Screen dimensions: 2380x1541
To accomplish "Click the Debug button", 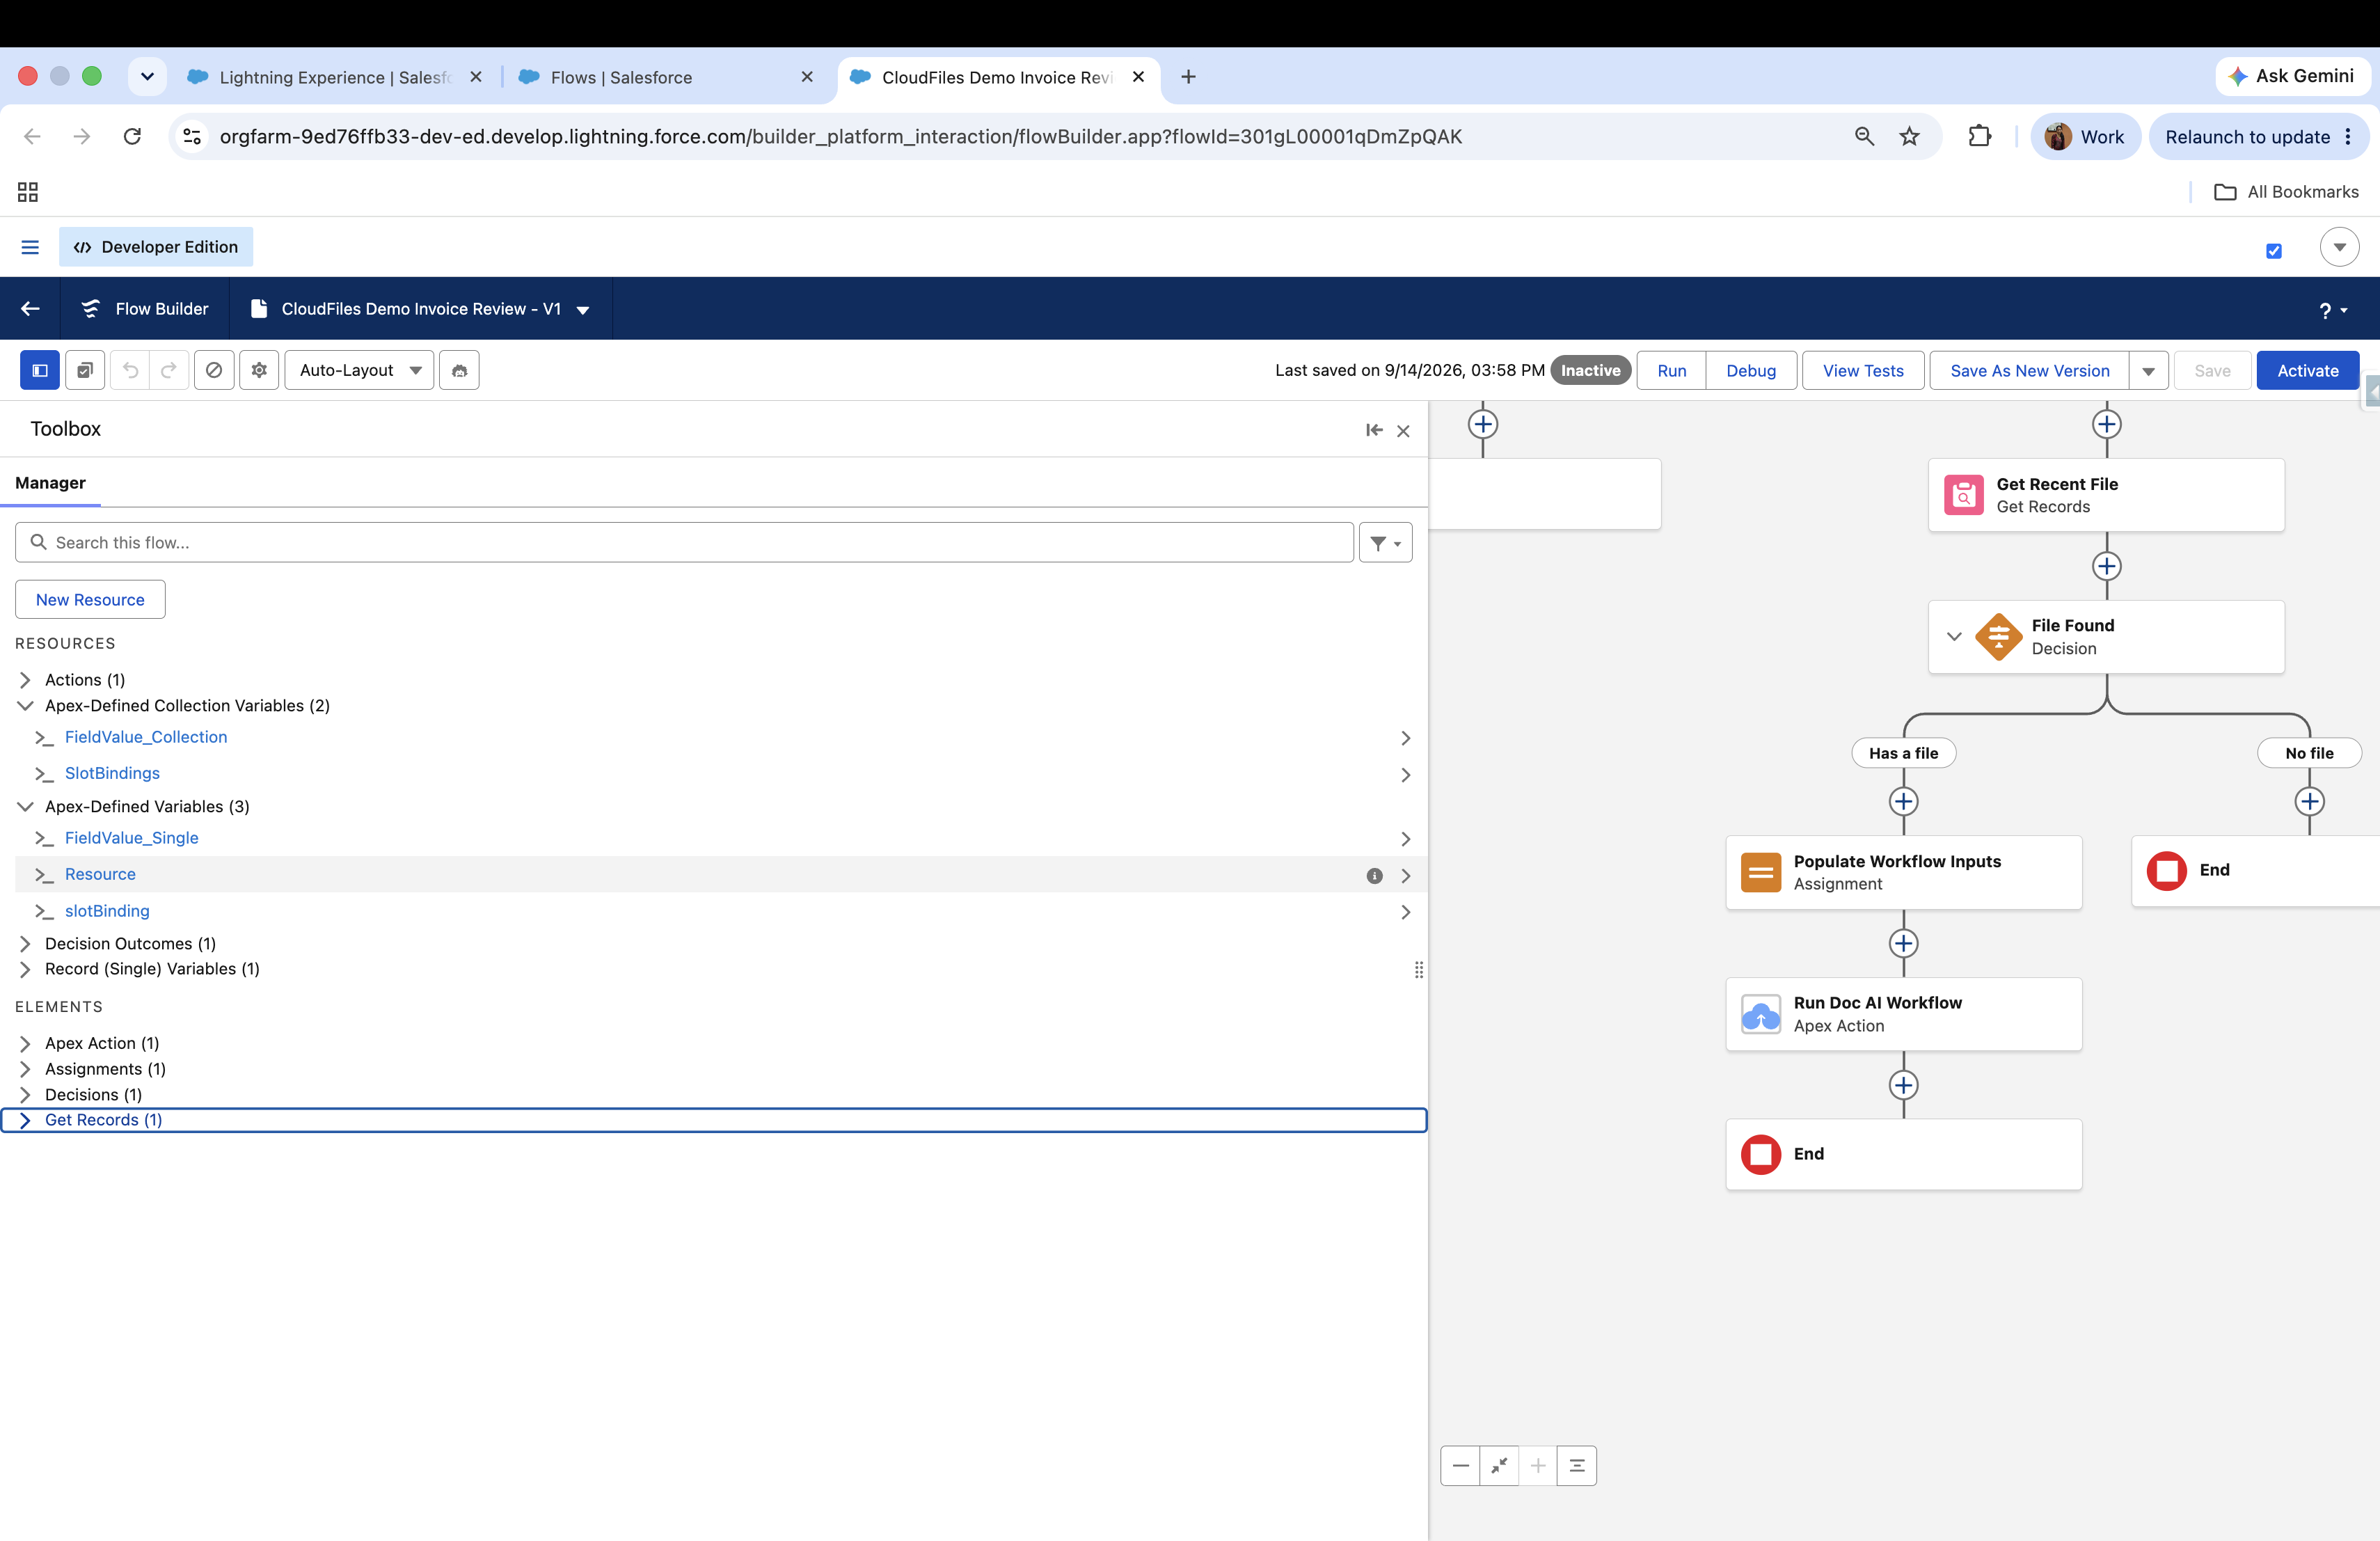I will 1751,370.
